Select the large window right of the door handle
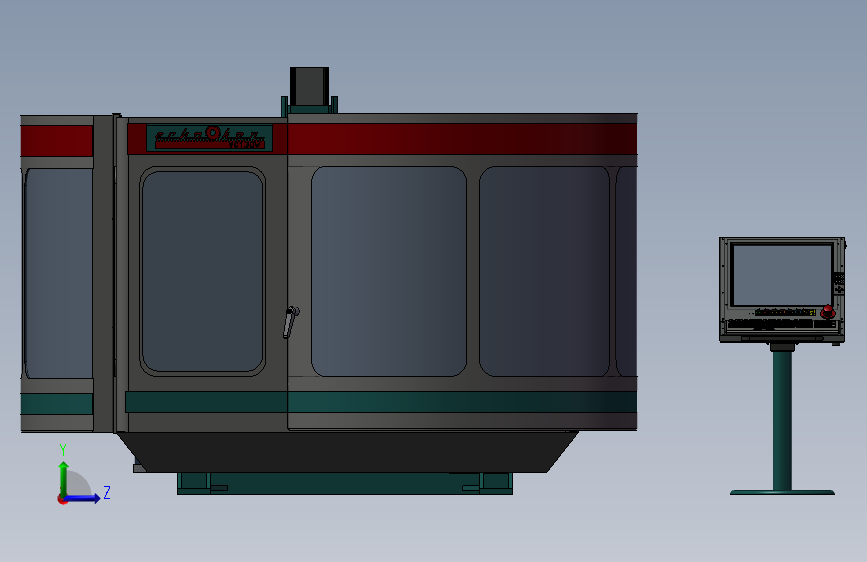Image resolution: width=867 pixels, height=562 pixels. (x=389, y=271)
